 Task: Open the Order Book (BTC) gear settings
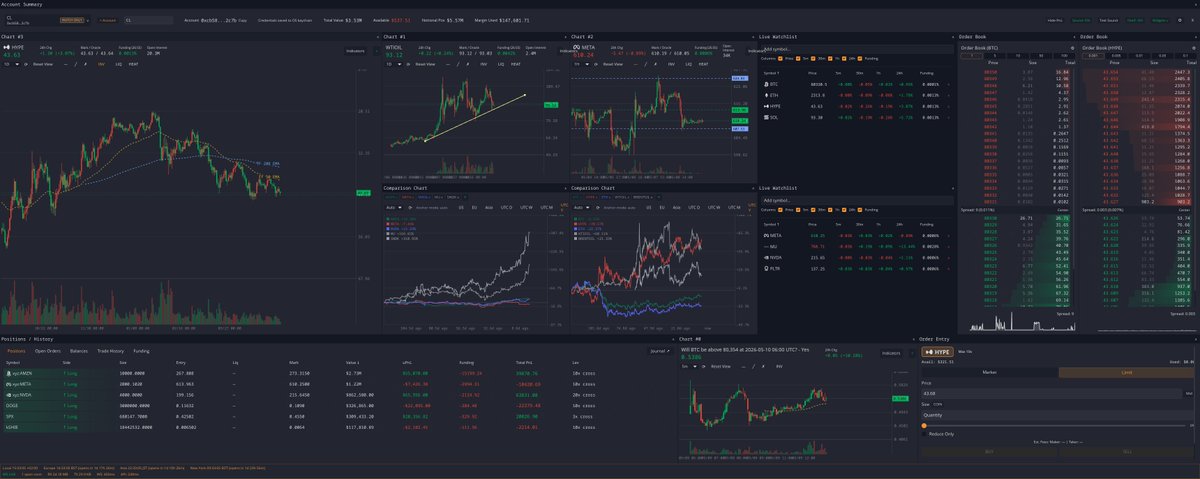(1072, 48)
